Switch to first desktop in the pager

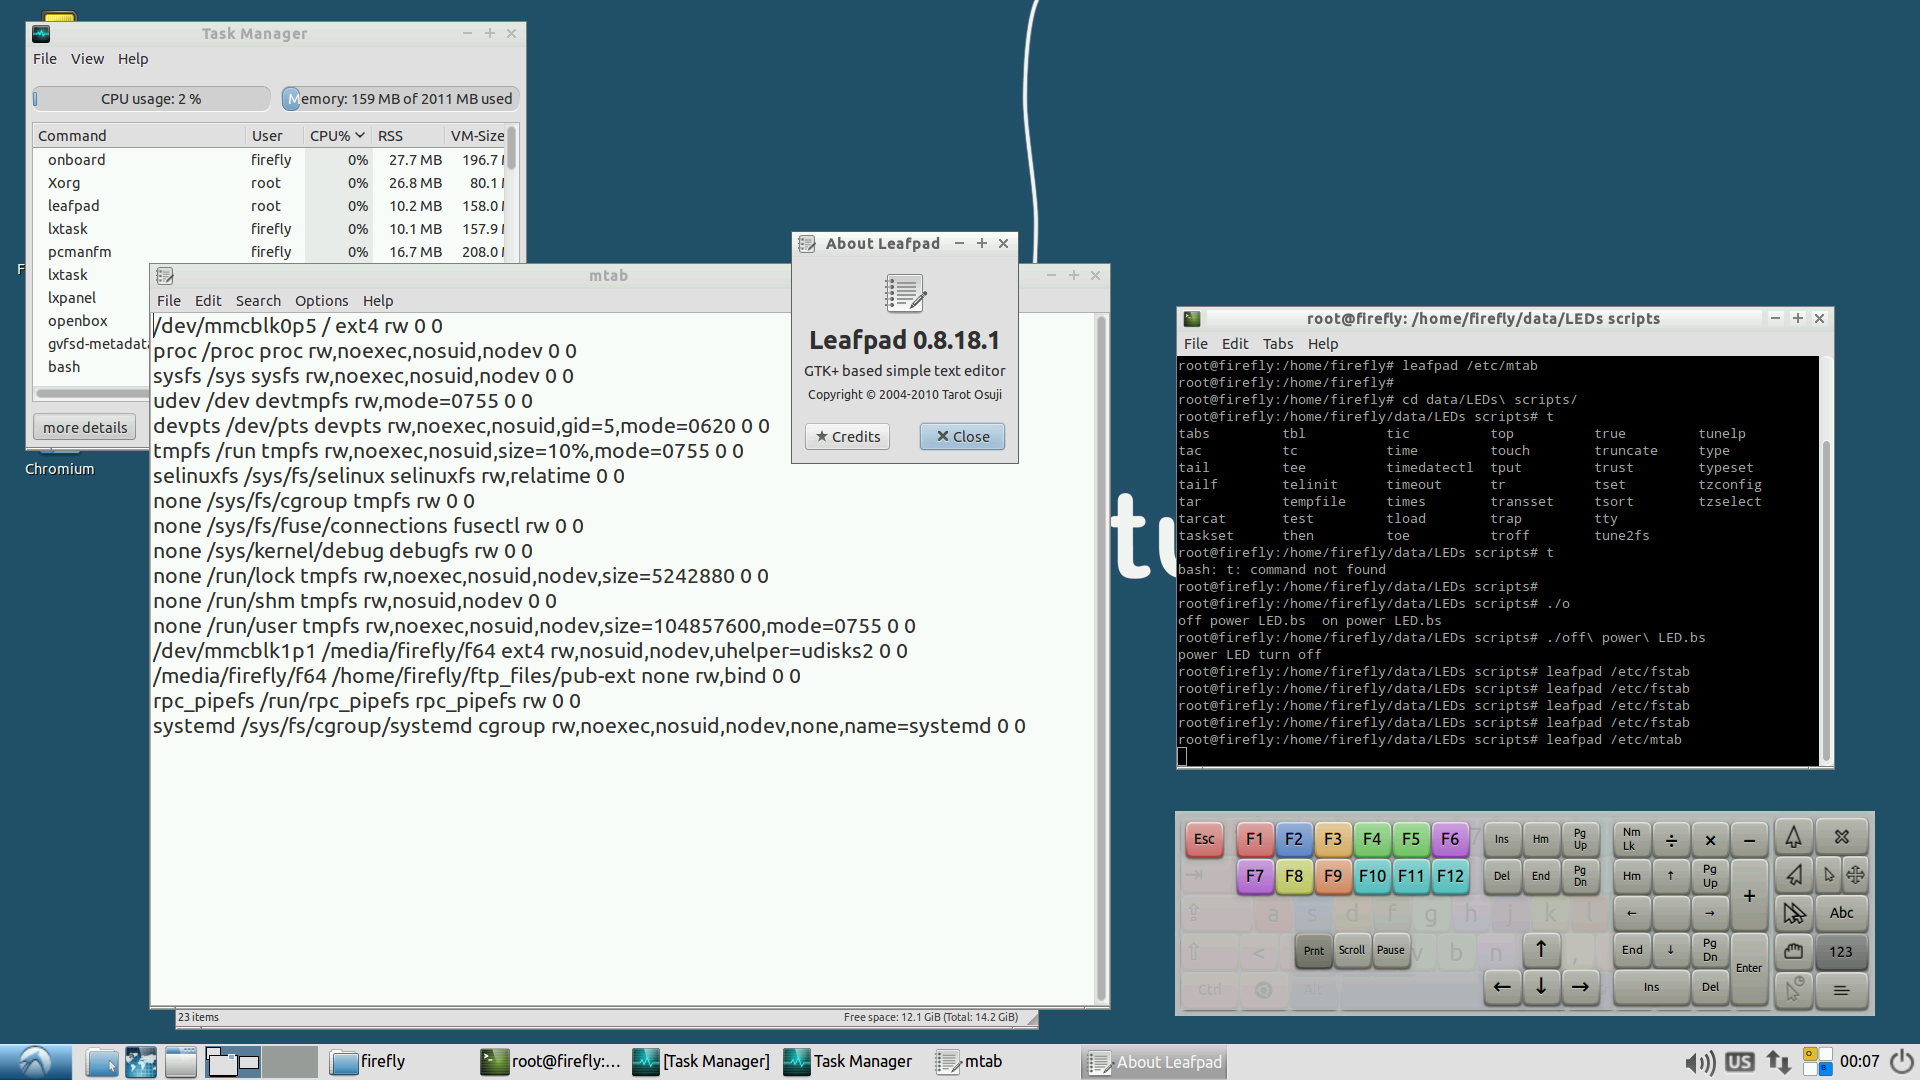[x=233, y=1062]
